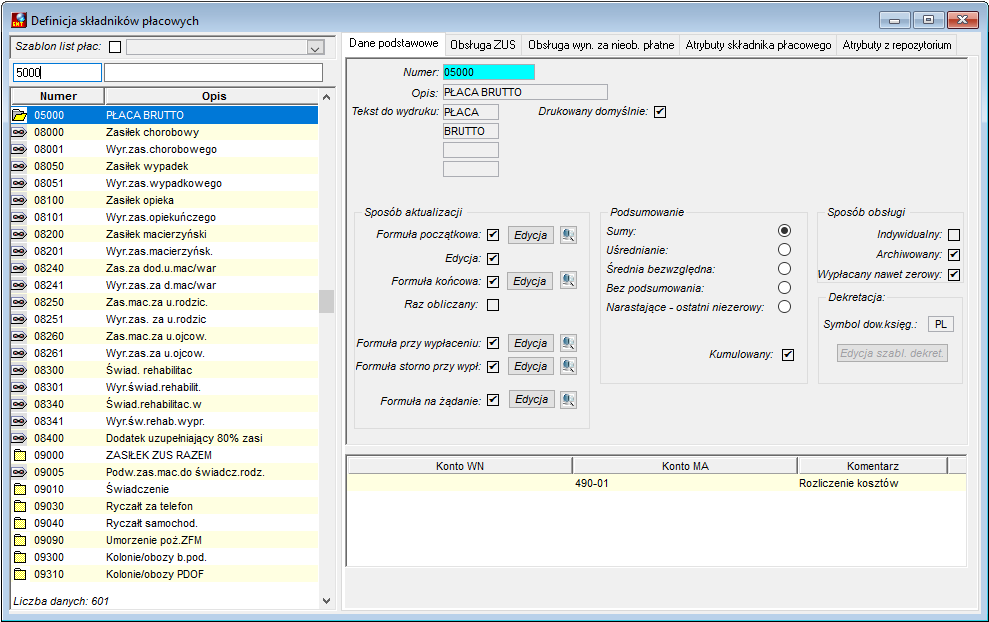Click the scroll up arrow of the list
Image resolution: width=989 pixels, height=622 pixels.
pos(326,97)
